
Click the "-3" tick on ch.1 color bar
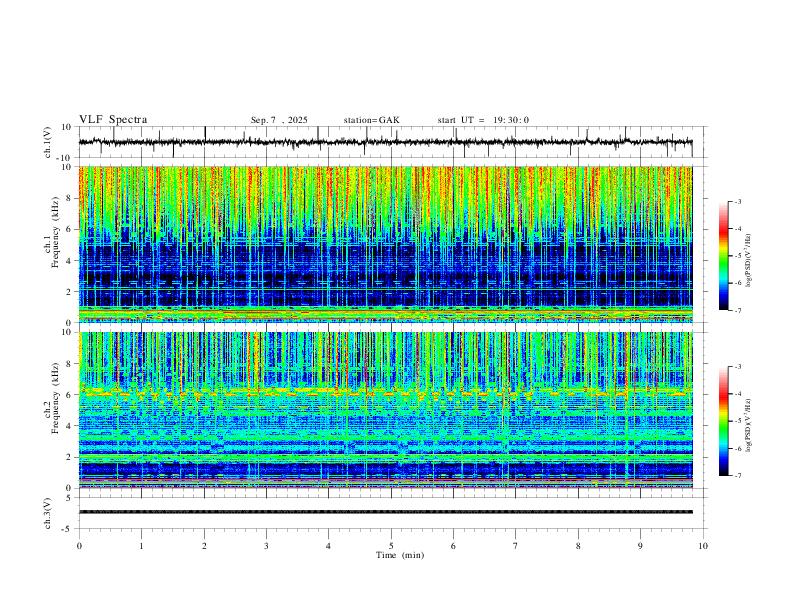coord(737,201)
